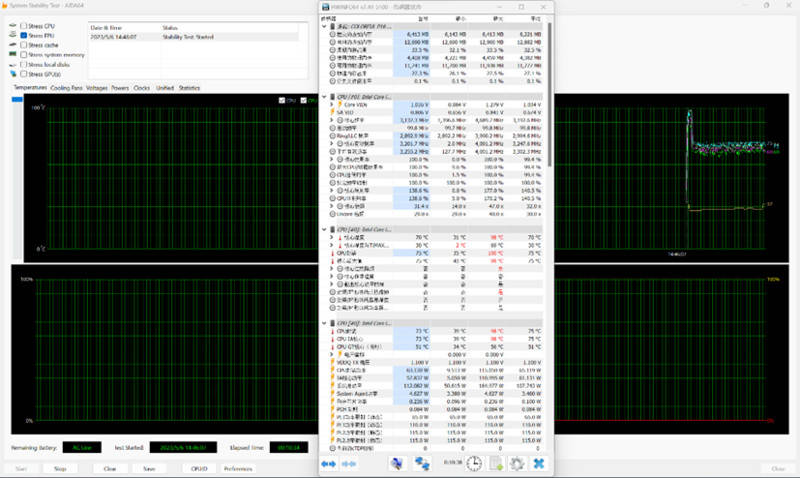Click the clock reset timer icon
800x478 pixels.
click(x=473, y=464)
